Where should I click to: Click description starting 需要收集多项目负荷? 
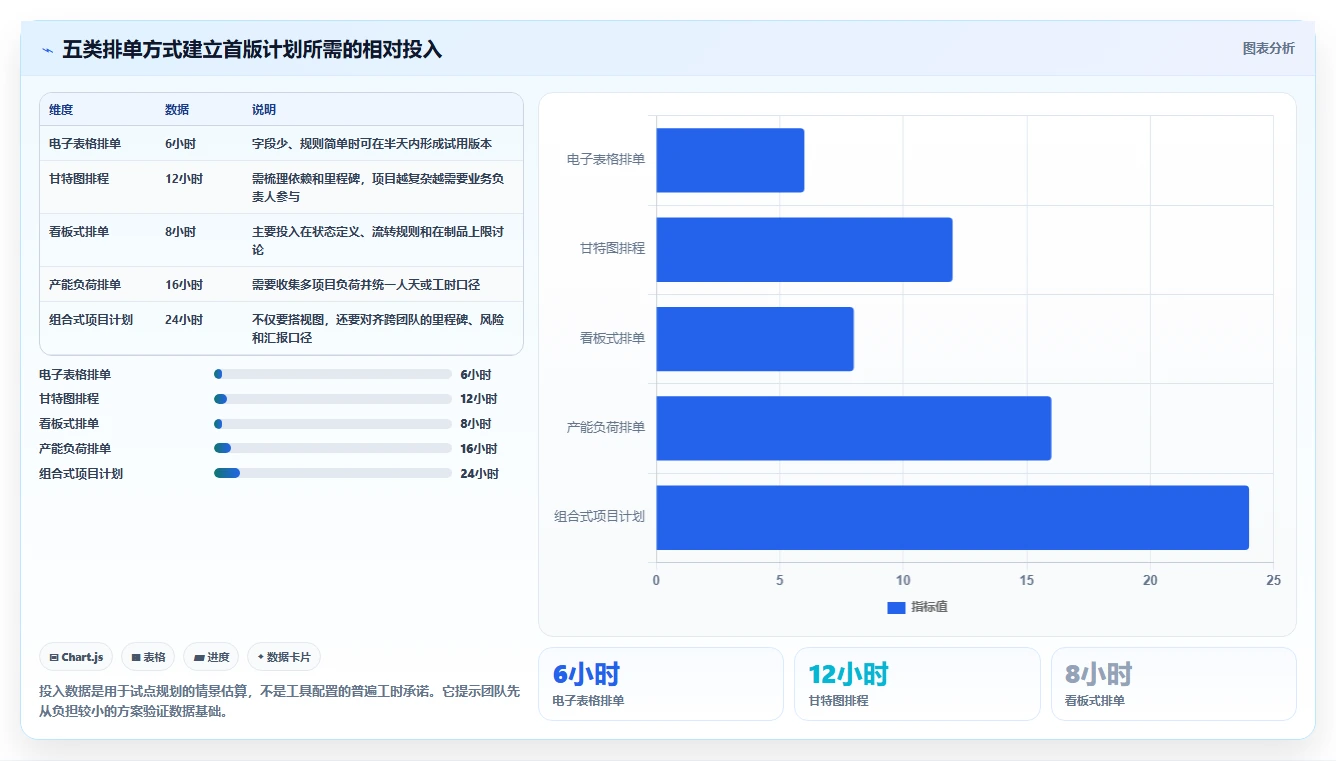point(366,285)
